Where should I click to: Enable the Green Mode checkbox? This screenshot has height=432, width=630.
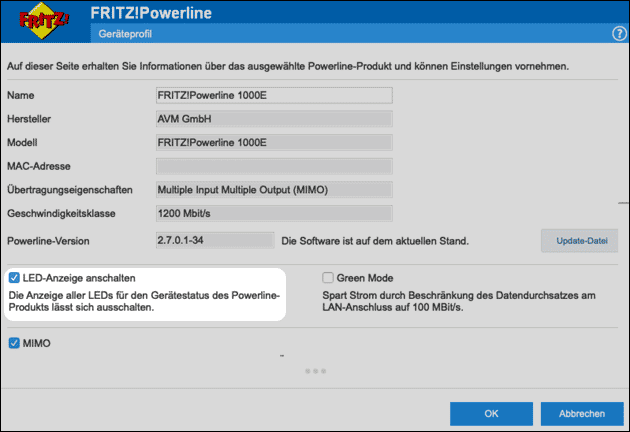tap(328, 278)
